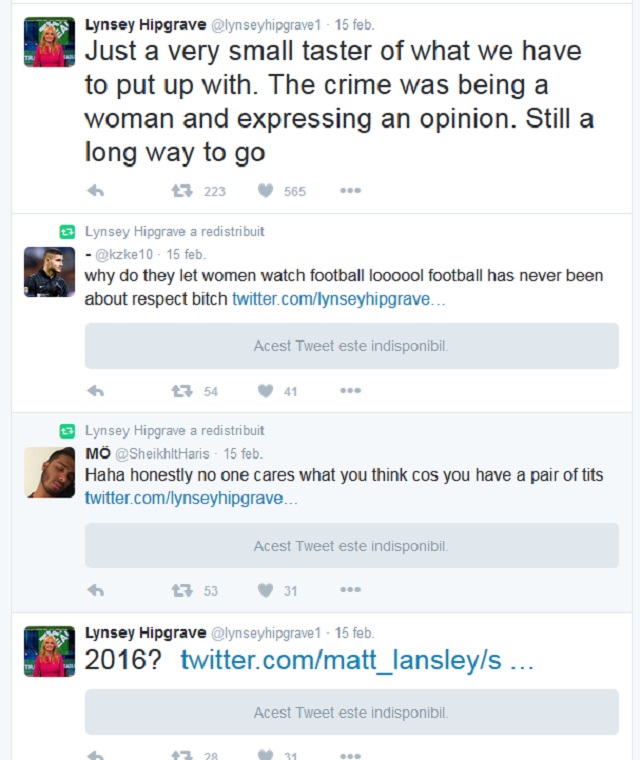Image resolution: width=640 pixels, height=760 pixels.
Task: Reply to the 'Just a very small taster' tweet
Action: tap(96, 191)
